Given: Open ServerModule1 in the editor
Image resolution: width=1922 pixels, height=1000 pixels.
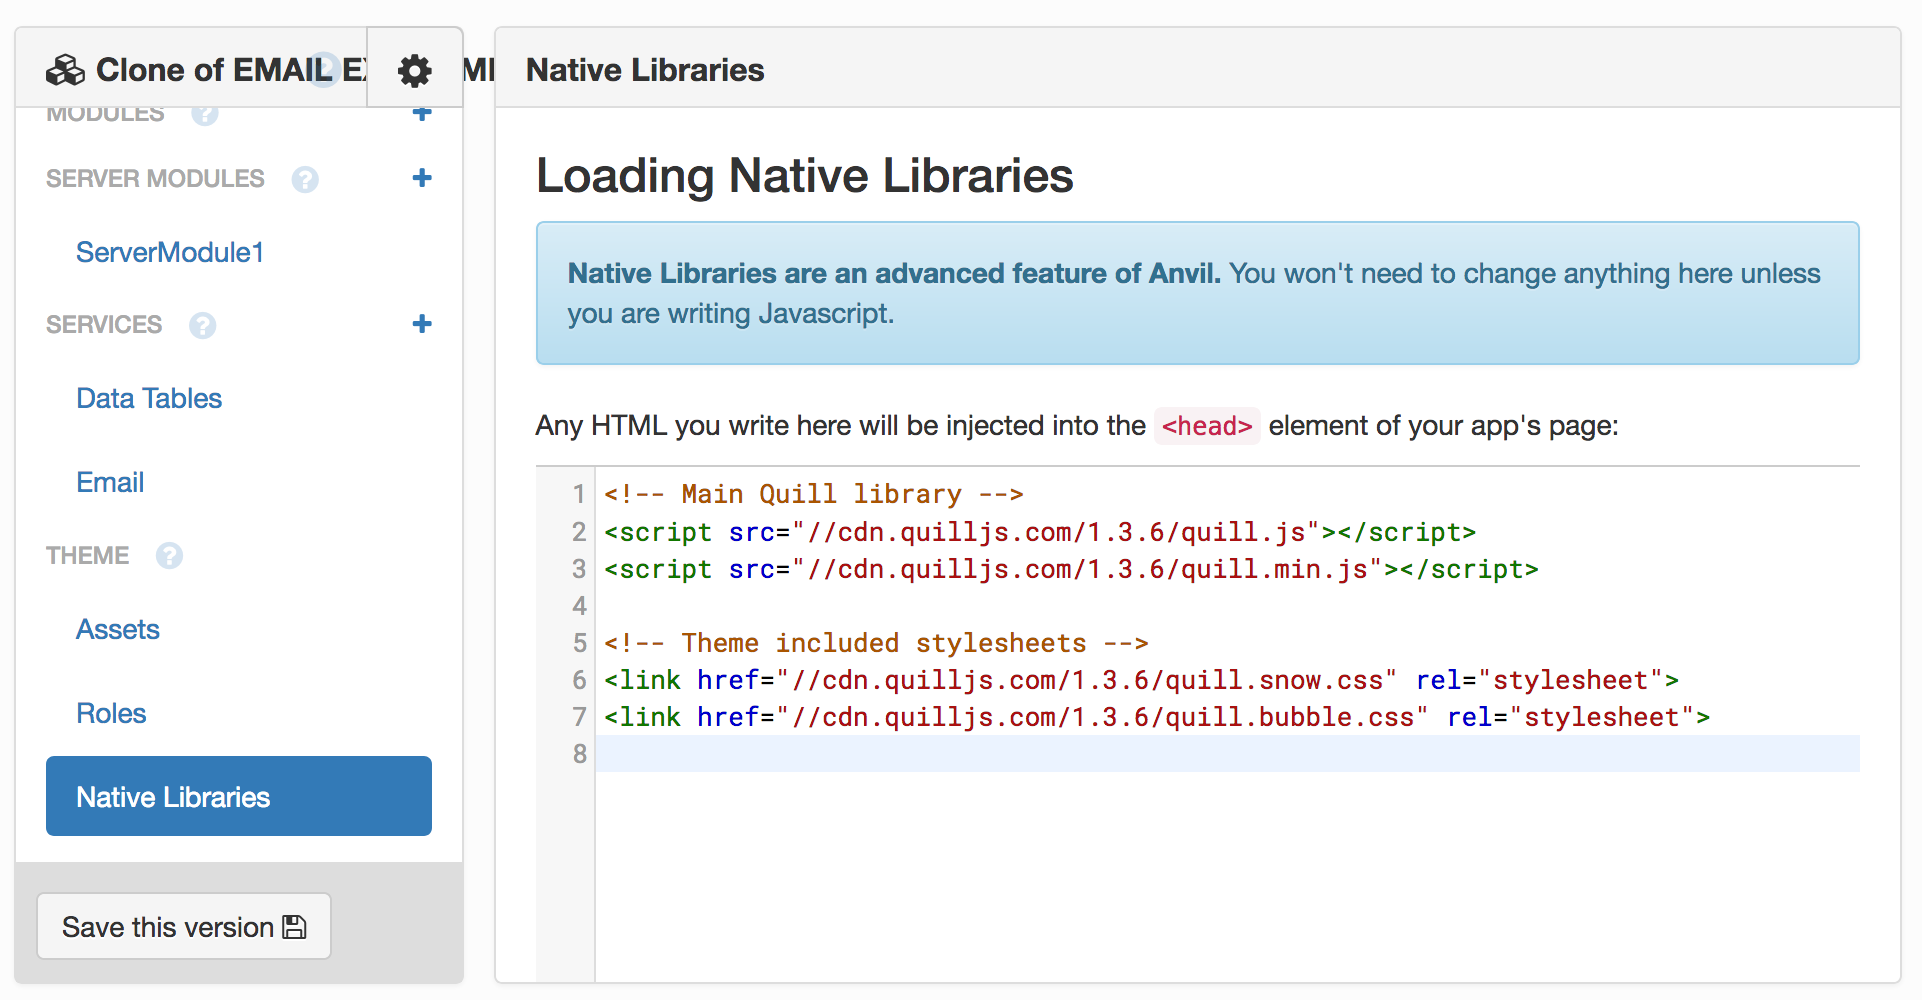Looking at the screenshot, I should [170, 252].
